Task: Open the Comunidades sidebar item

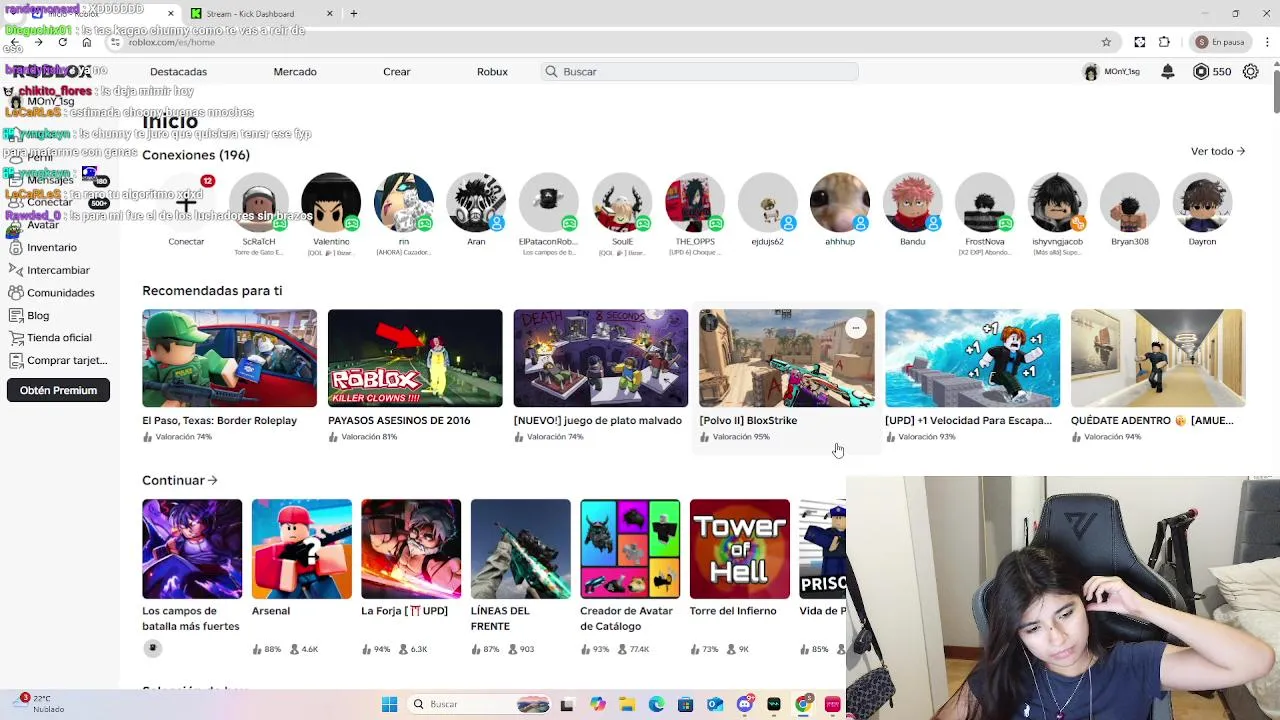Action: point(60,293)
